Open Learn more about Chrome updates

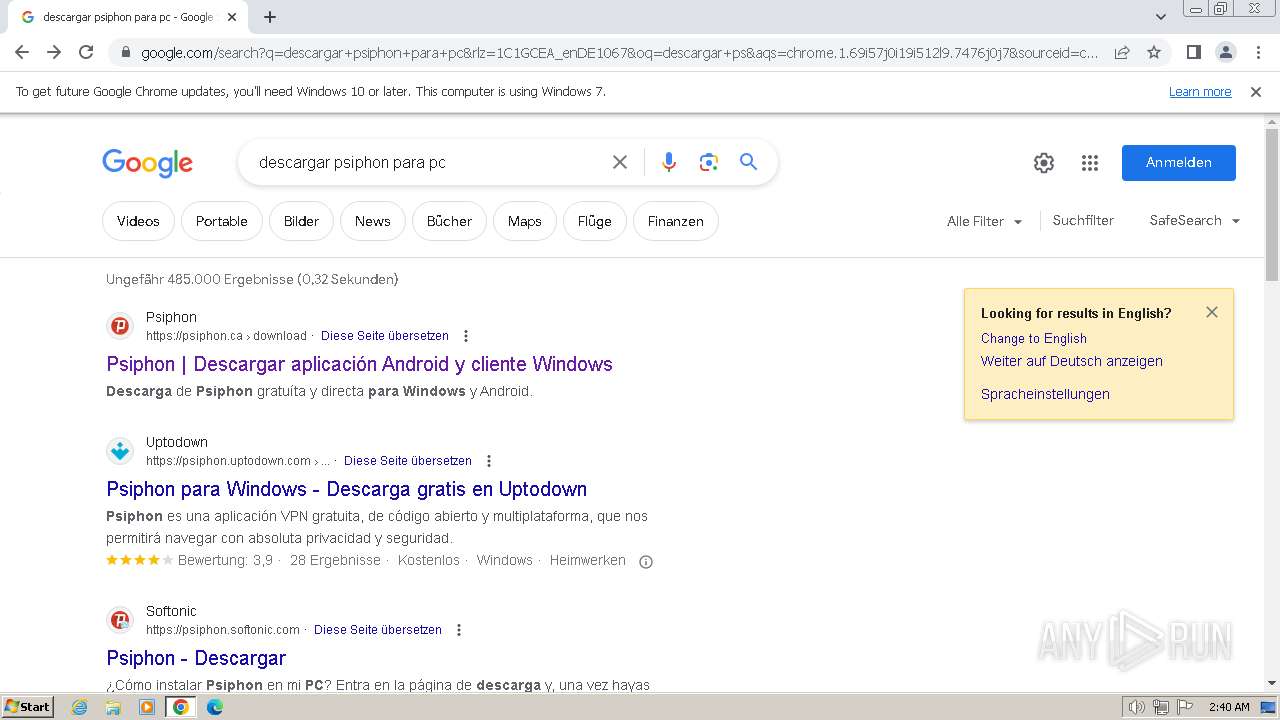[1200, 92]
